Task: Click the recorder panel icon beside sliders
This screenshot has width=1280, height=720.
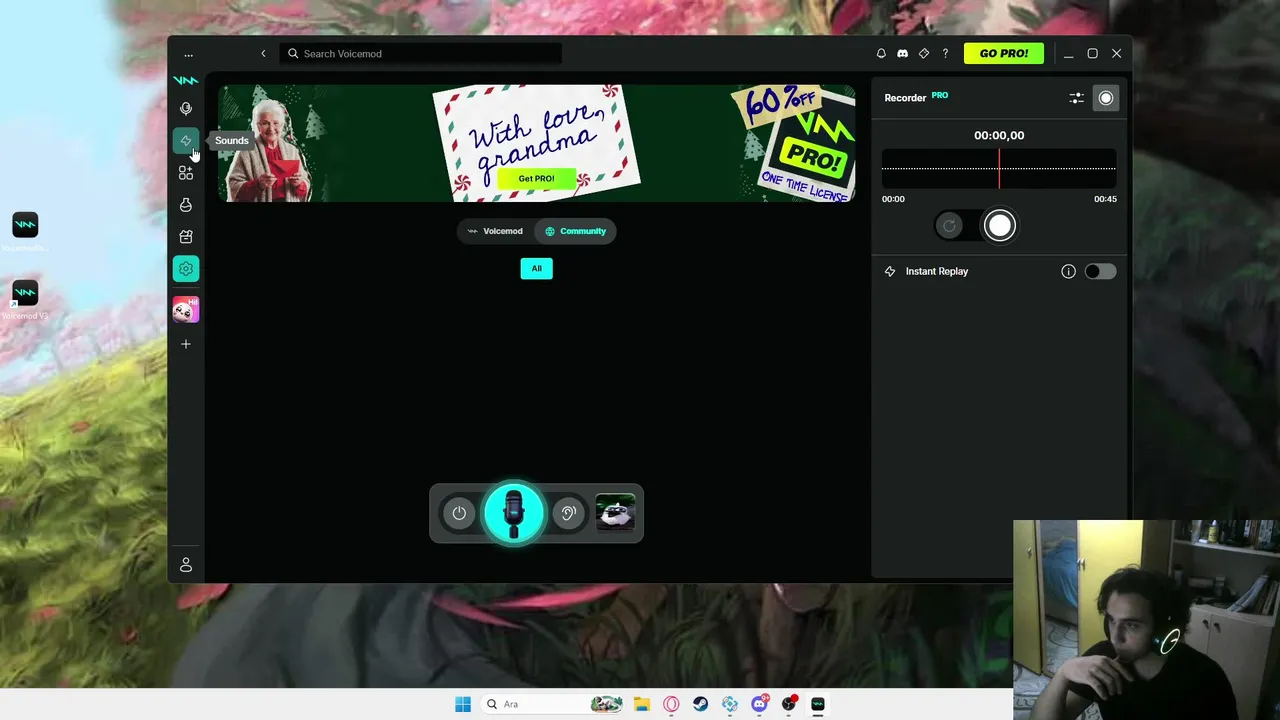Action: [x=1106, y=98]
